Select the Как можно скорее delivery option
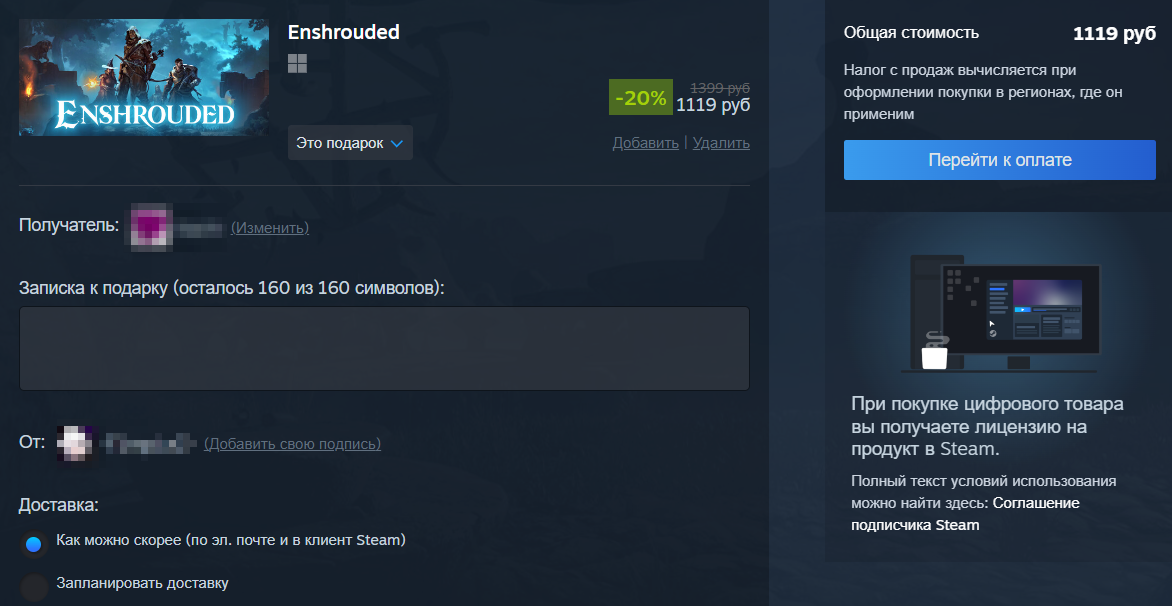The image size is (1172, 606). coord(33,544)
